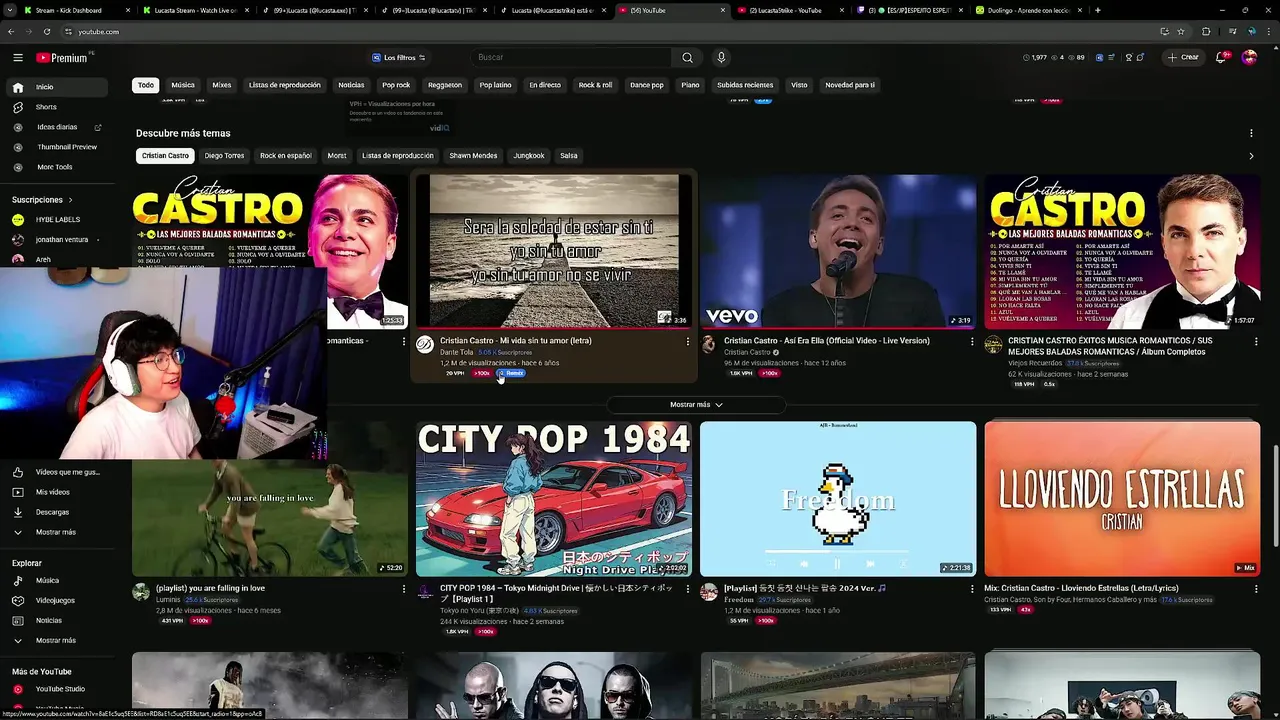The height and width of the screenshot is (720, 1280).
Task: Open Shorts in the sidebar
Action: 46,107
